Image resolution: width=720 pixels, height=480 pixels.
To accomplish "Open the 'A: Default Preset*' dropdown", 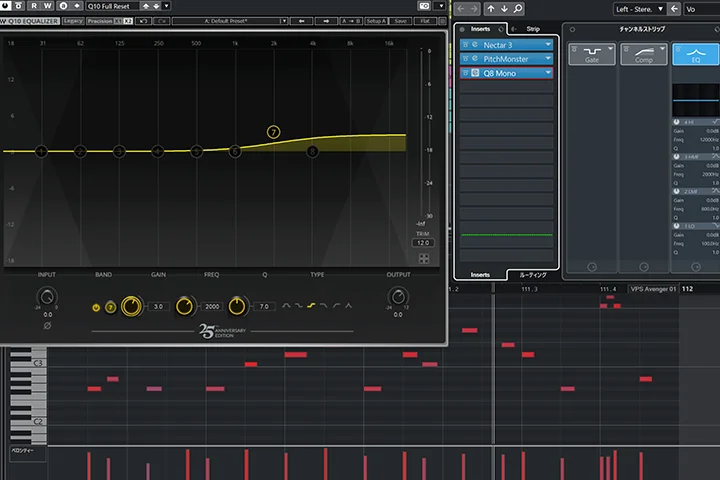I will (x=230, y=21).
